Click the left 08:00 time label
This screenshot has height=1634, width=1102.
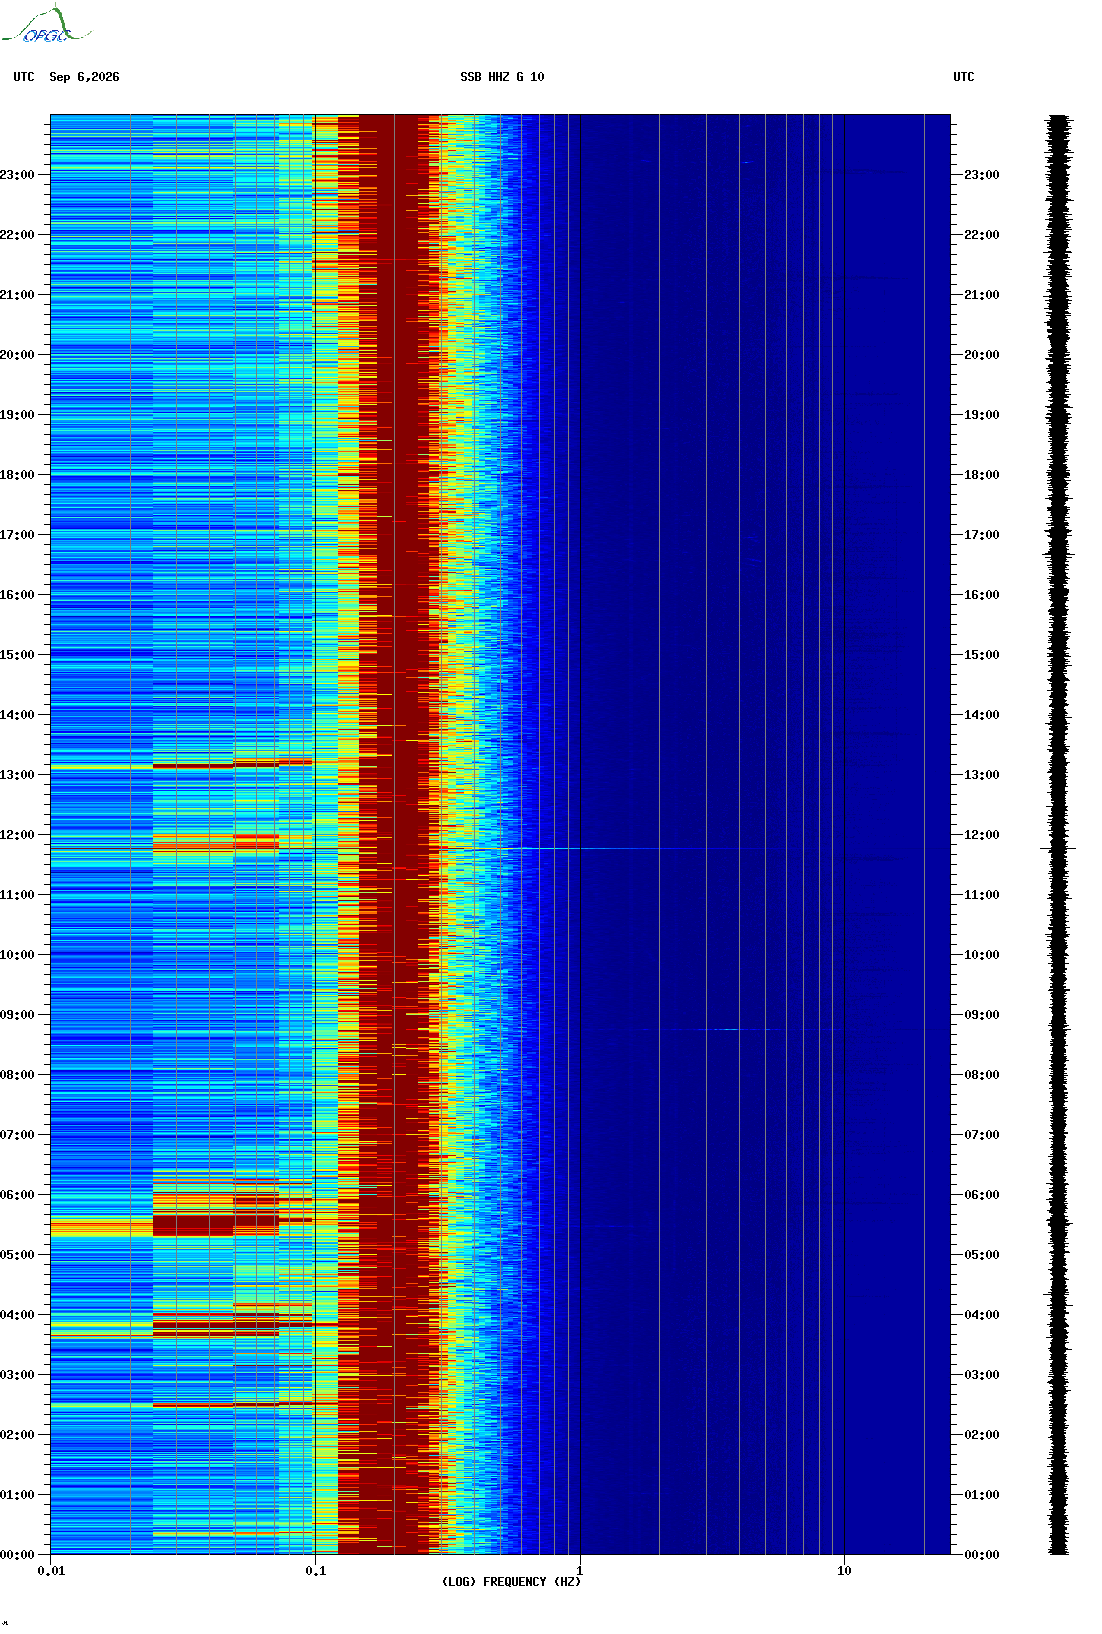17,1075
